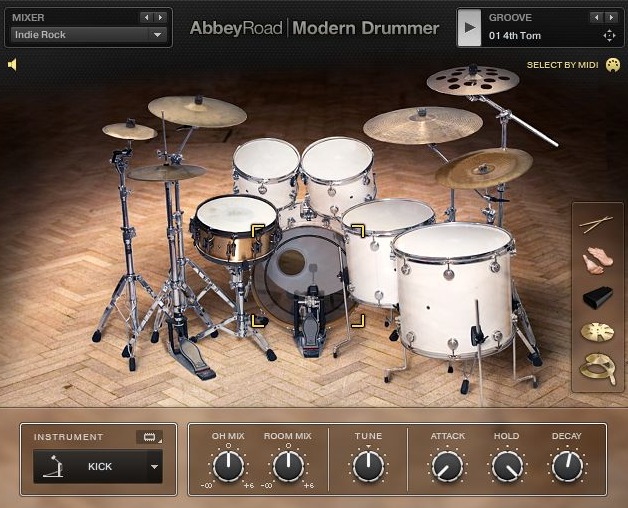Go to next groove

(611, 17)
